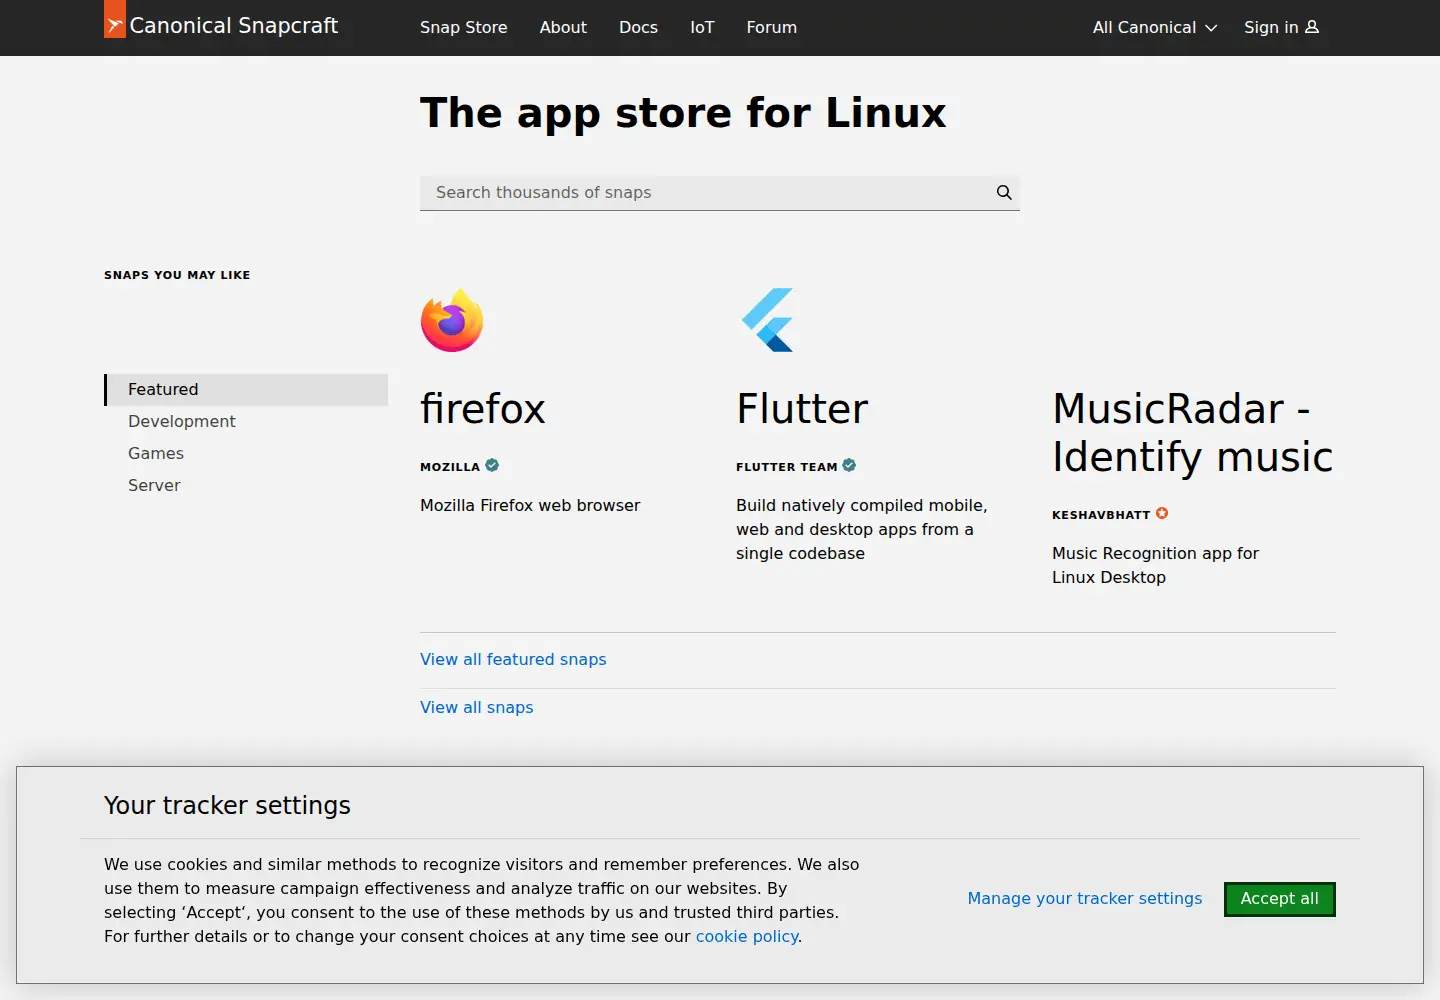The image size is (1440, 1000).
Task: Click the MOZILLA publisher name
Action: pos(450,467)
